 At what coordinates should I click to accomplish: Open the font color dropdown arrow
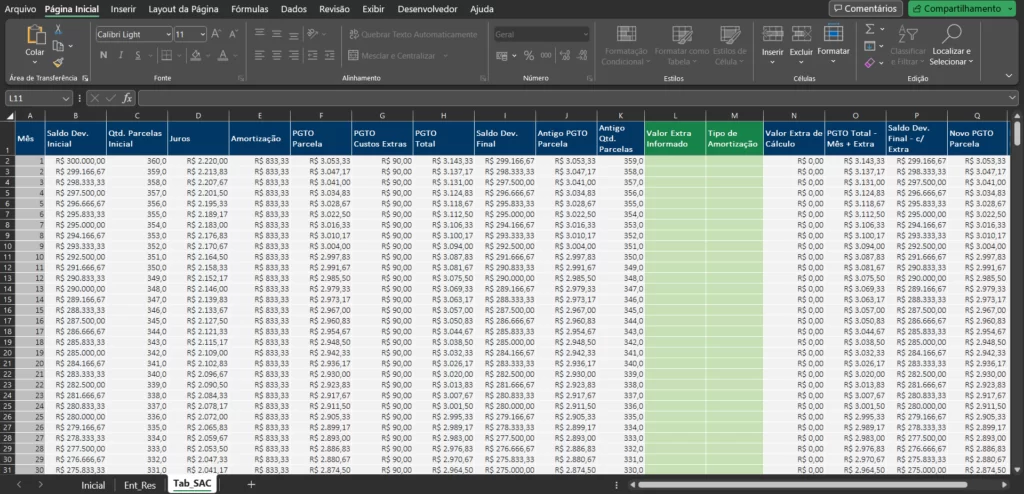(x=234, y=56)
